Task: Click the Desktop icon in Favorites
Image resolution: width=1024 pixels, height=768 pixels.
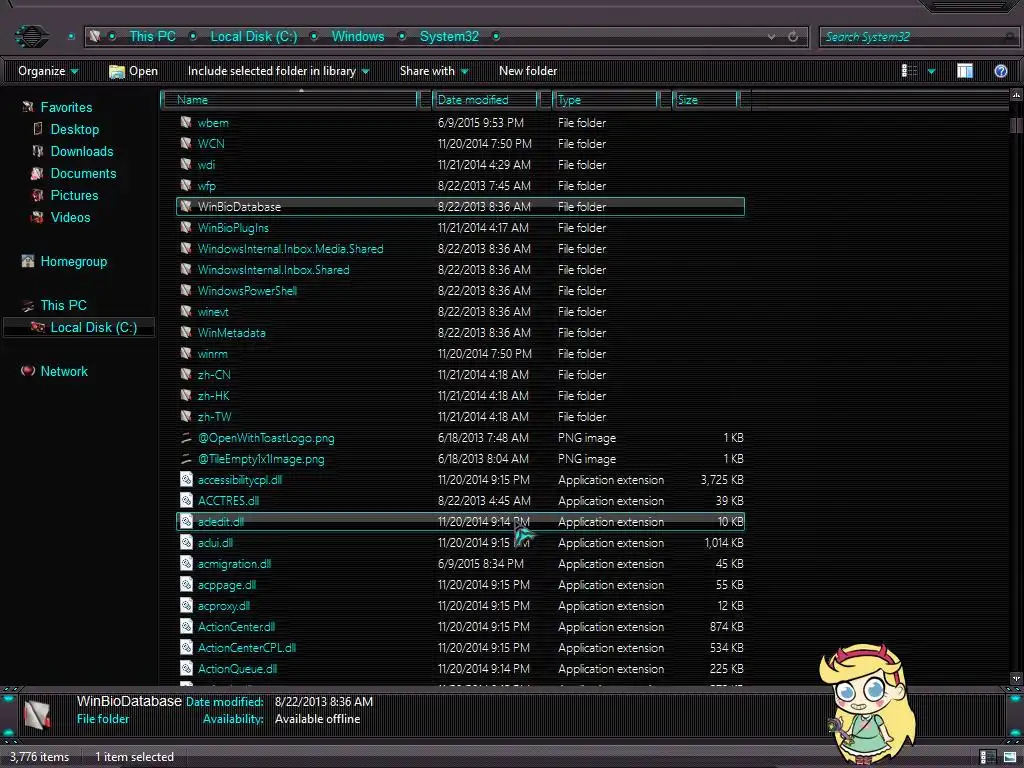Action: [x=38, y=129]
